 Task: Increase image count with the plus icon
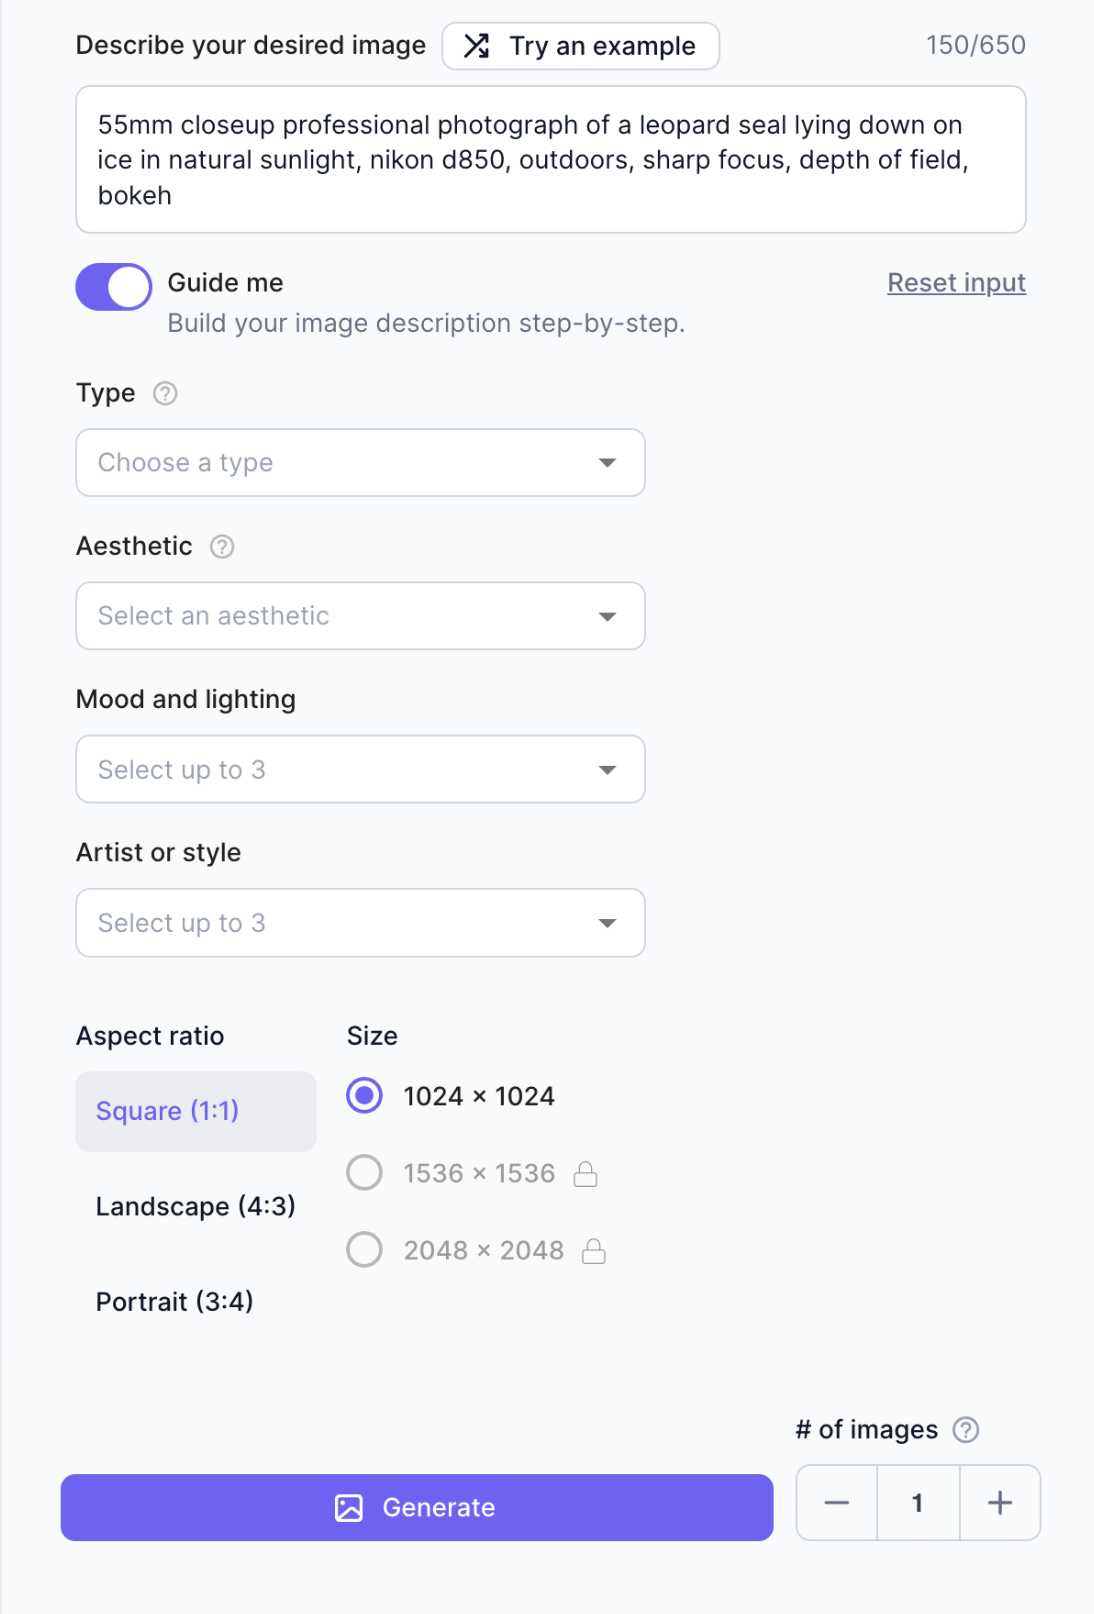coord(1000,1503)
